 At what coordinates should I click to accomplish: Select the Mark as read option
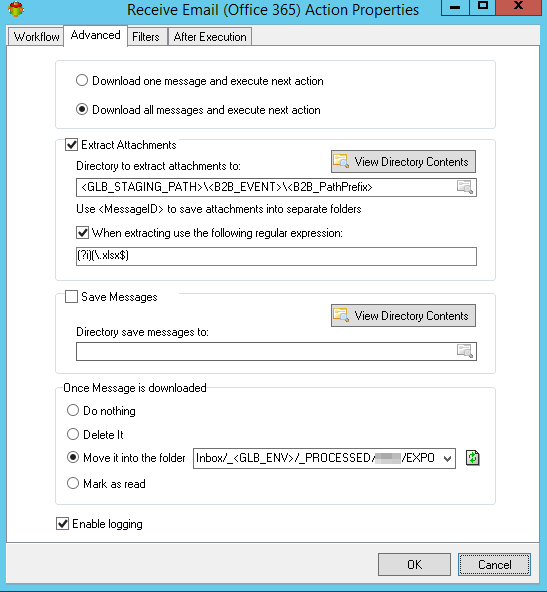(x=73, y=483)
